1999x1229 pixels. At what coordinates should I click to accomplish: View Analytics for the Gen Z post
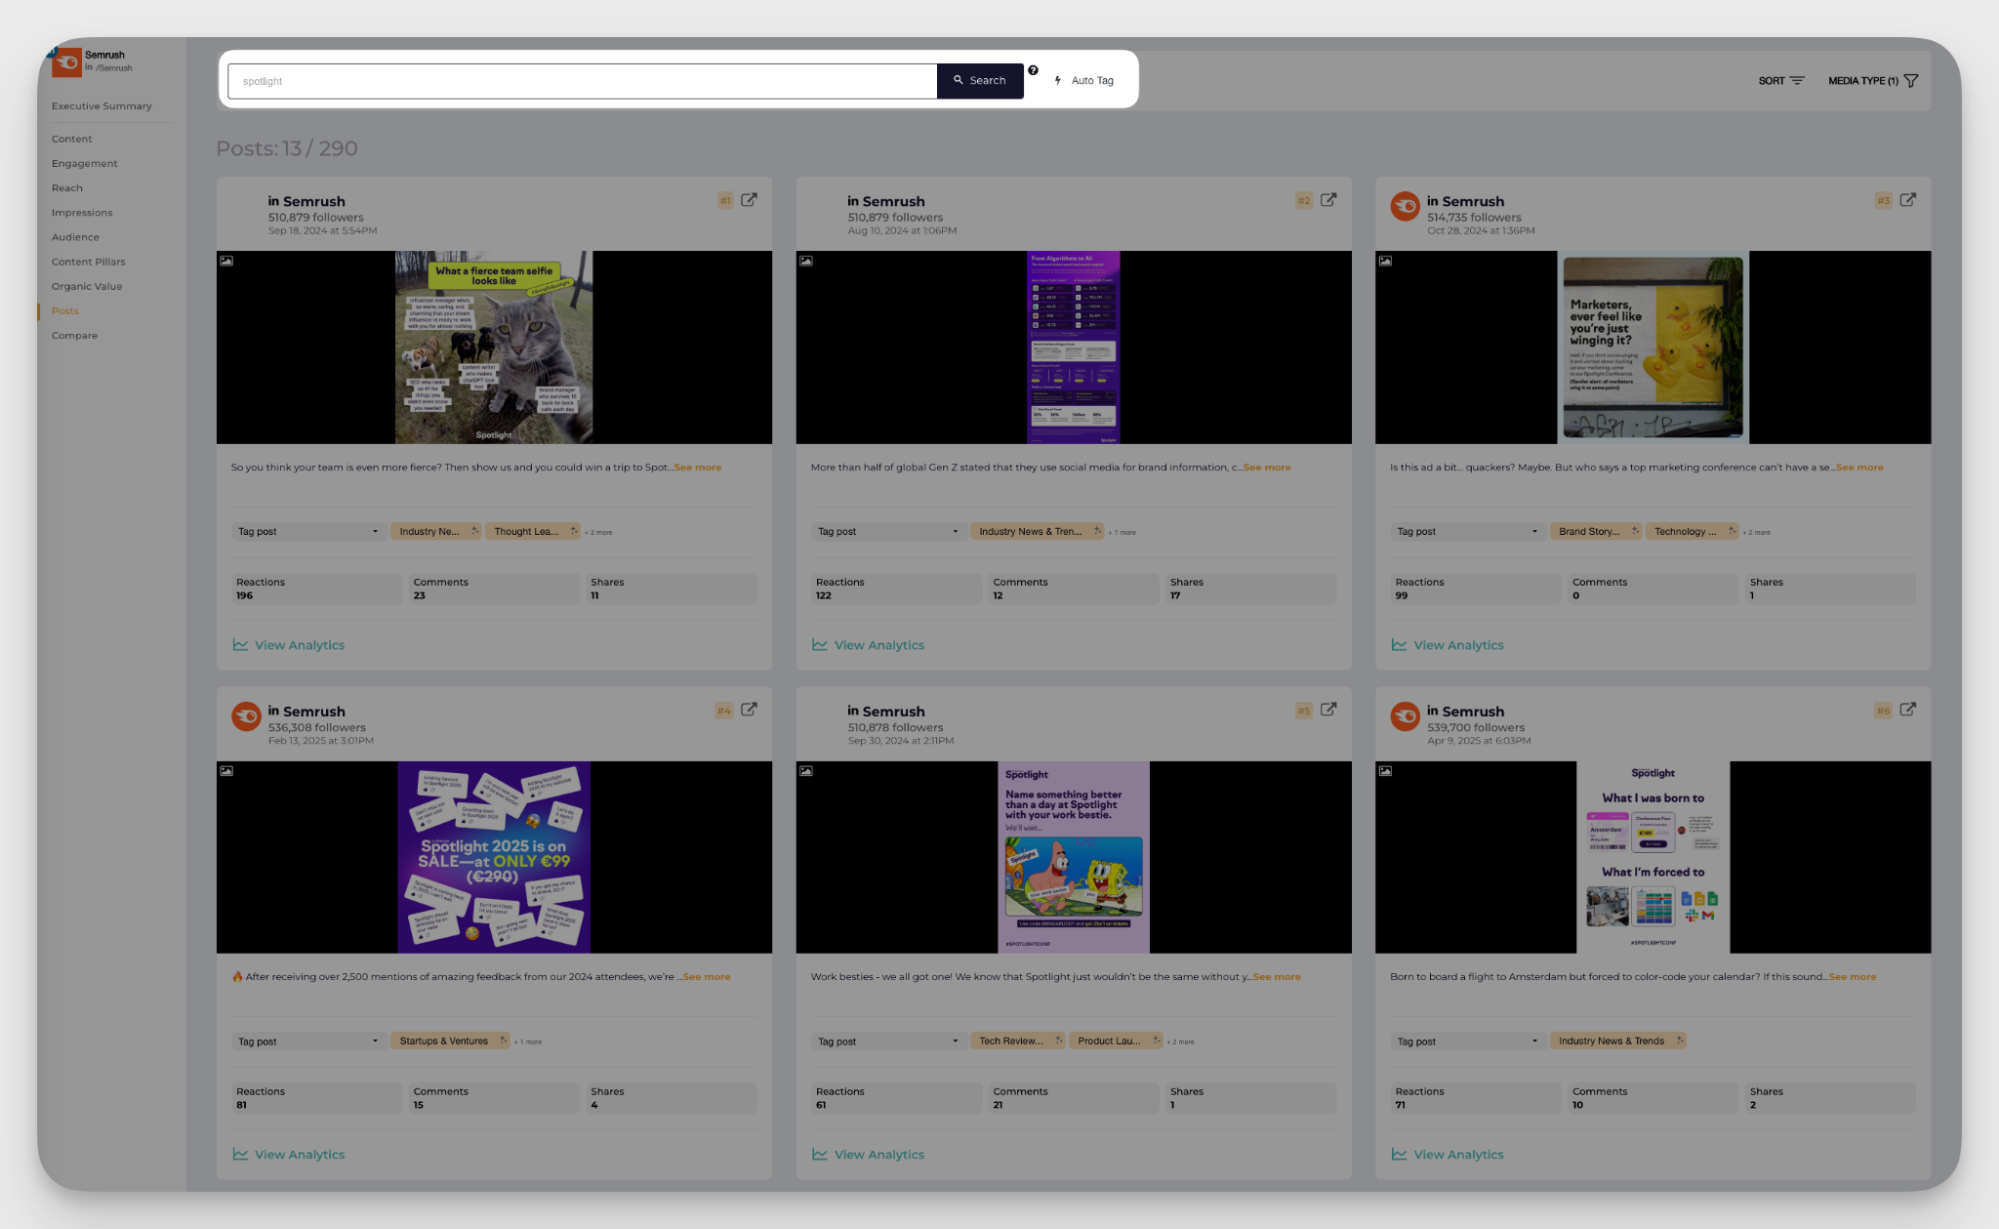pyautogui.click(x=868, y=645)
